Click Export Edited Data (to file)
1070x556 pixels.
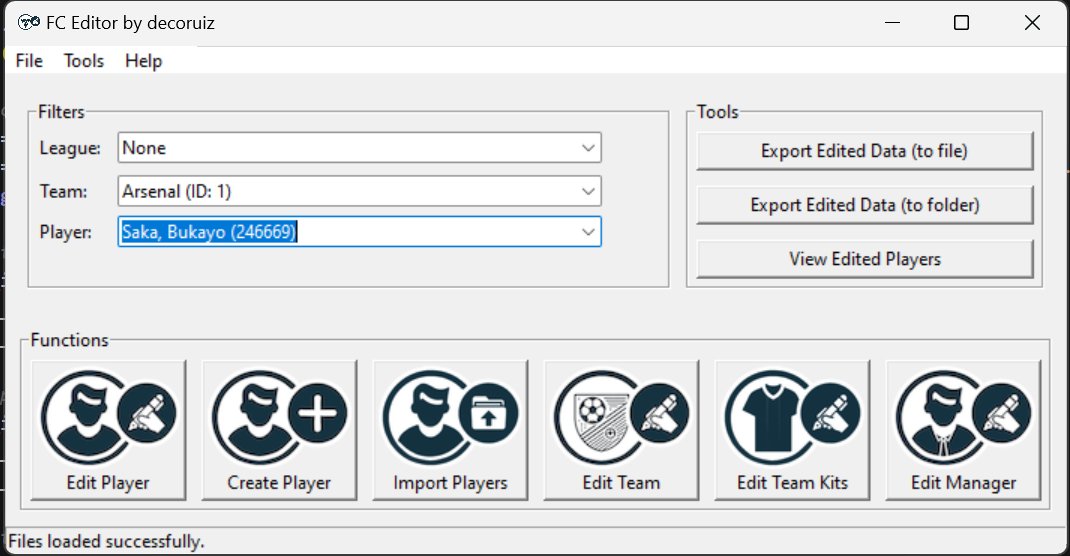coord(865,151)
